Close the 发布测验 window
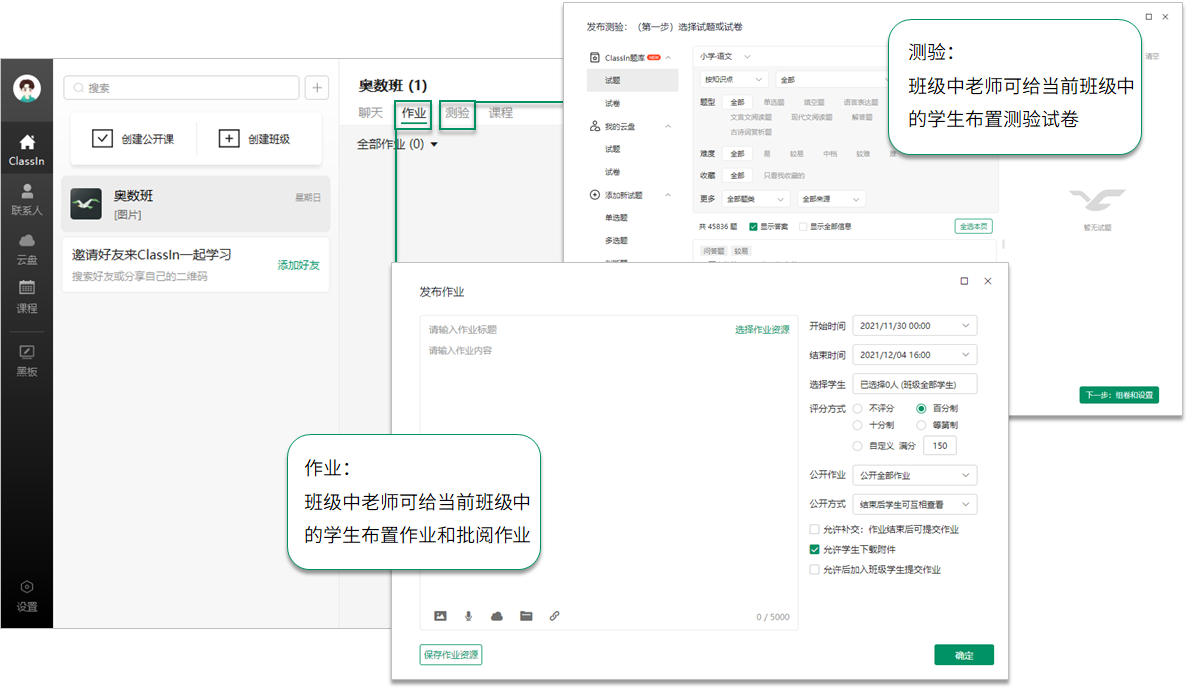This screenshot has height=690, width=1189. click(x=1165, y=17)
